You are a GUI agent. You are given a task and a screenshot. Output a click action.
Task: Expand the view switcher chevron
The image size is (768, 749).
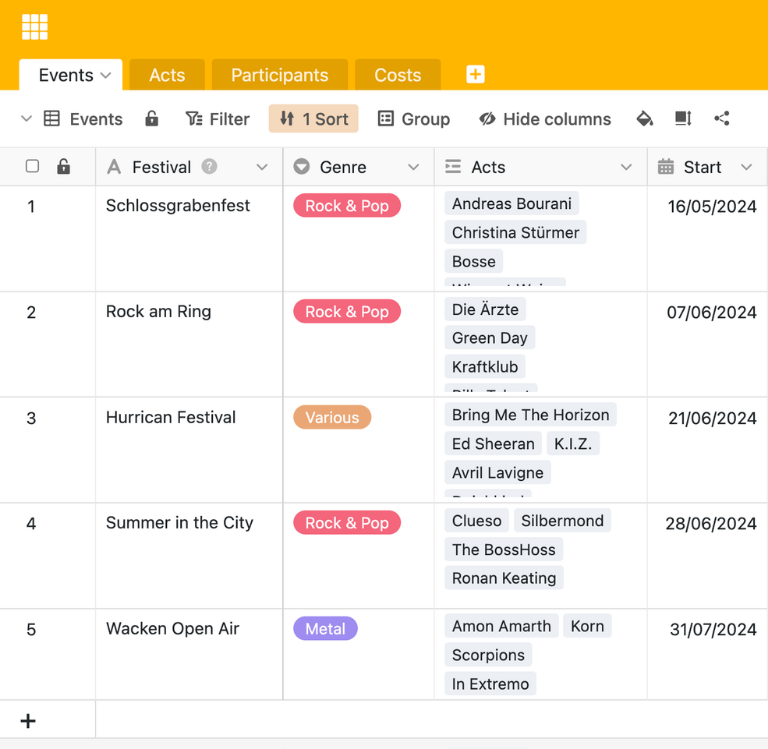tap(26, 119)
